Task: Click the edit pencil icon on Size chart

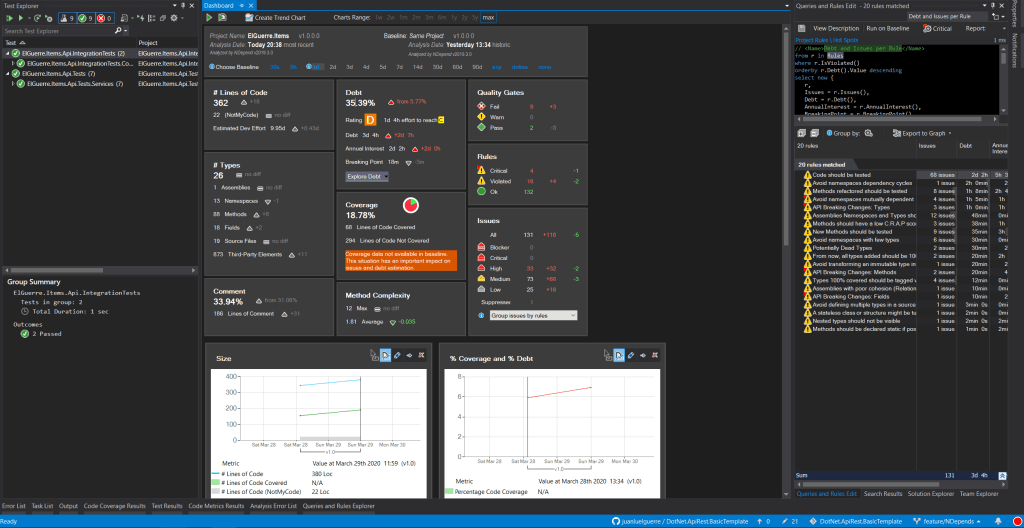Action: pyautogui.click(x=396, y=355)
